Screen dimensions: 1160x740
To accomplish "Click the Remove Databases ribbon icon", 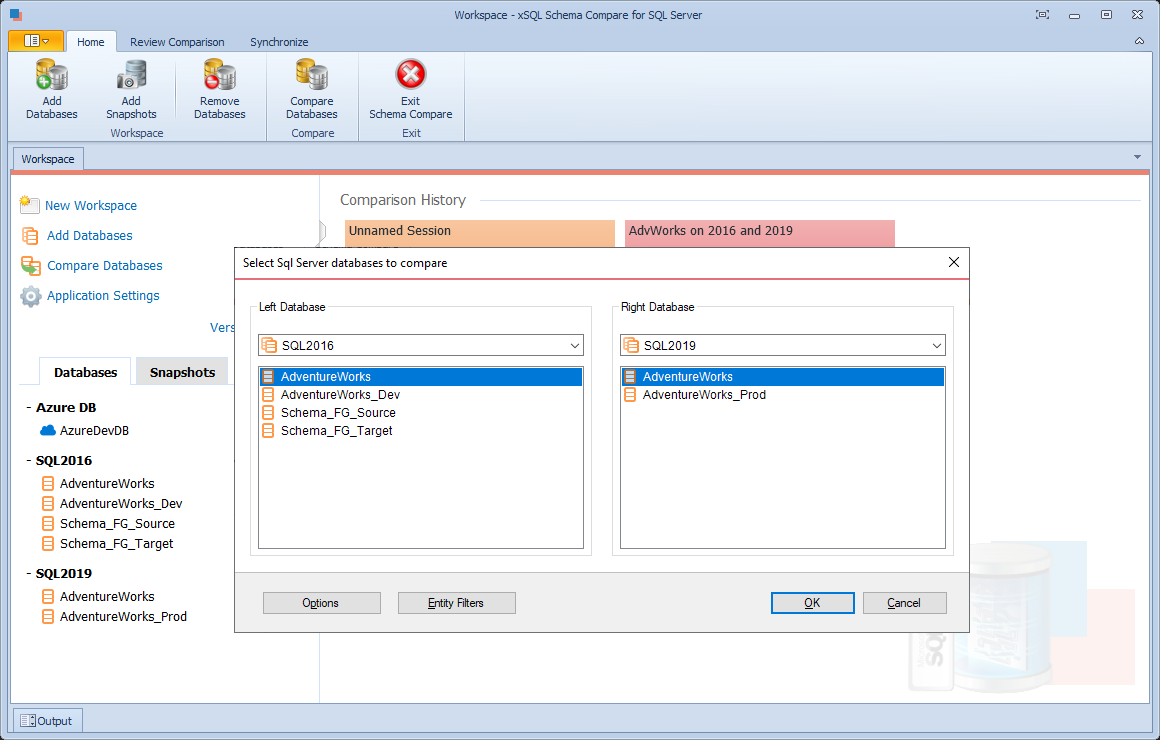I will click(219, 77).
